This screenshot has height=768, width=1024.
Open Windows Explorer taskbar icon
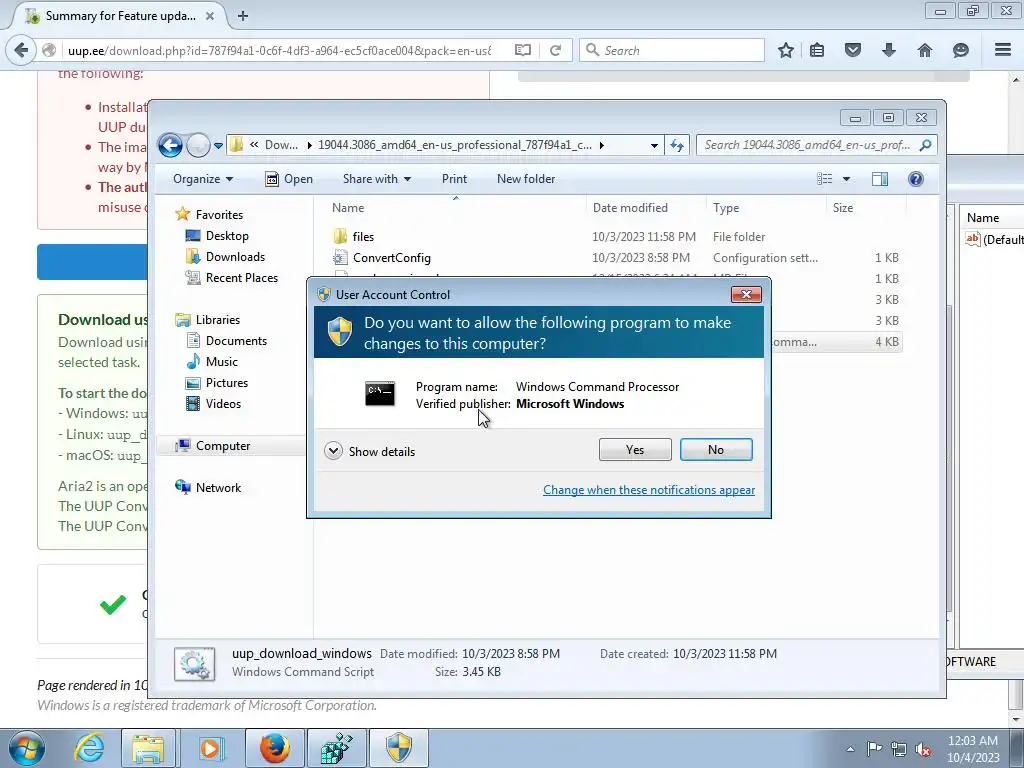pos(148,748)
